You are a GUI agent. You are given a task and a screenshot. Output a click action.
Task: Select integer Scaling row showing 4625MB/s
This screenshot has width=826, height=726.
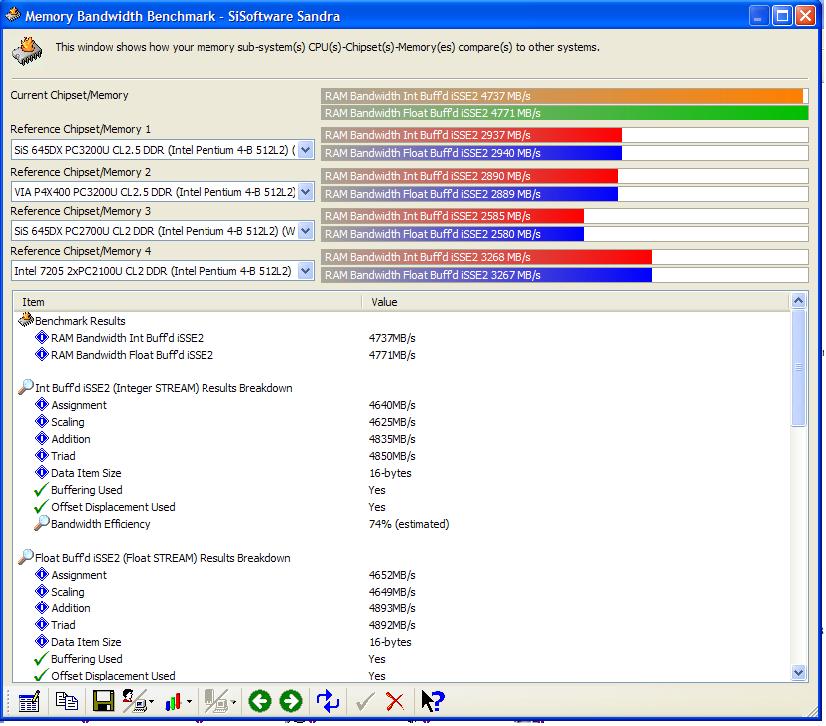401,422
